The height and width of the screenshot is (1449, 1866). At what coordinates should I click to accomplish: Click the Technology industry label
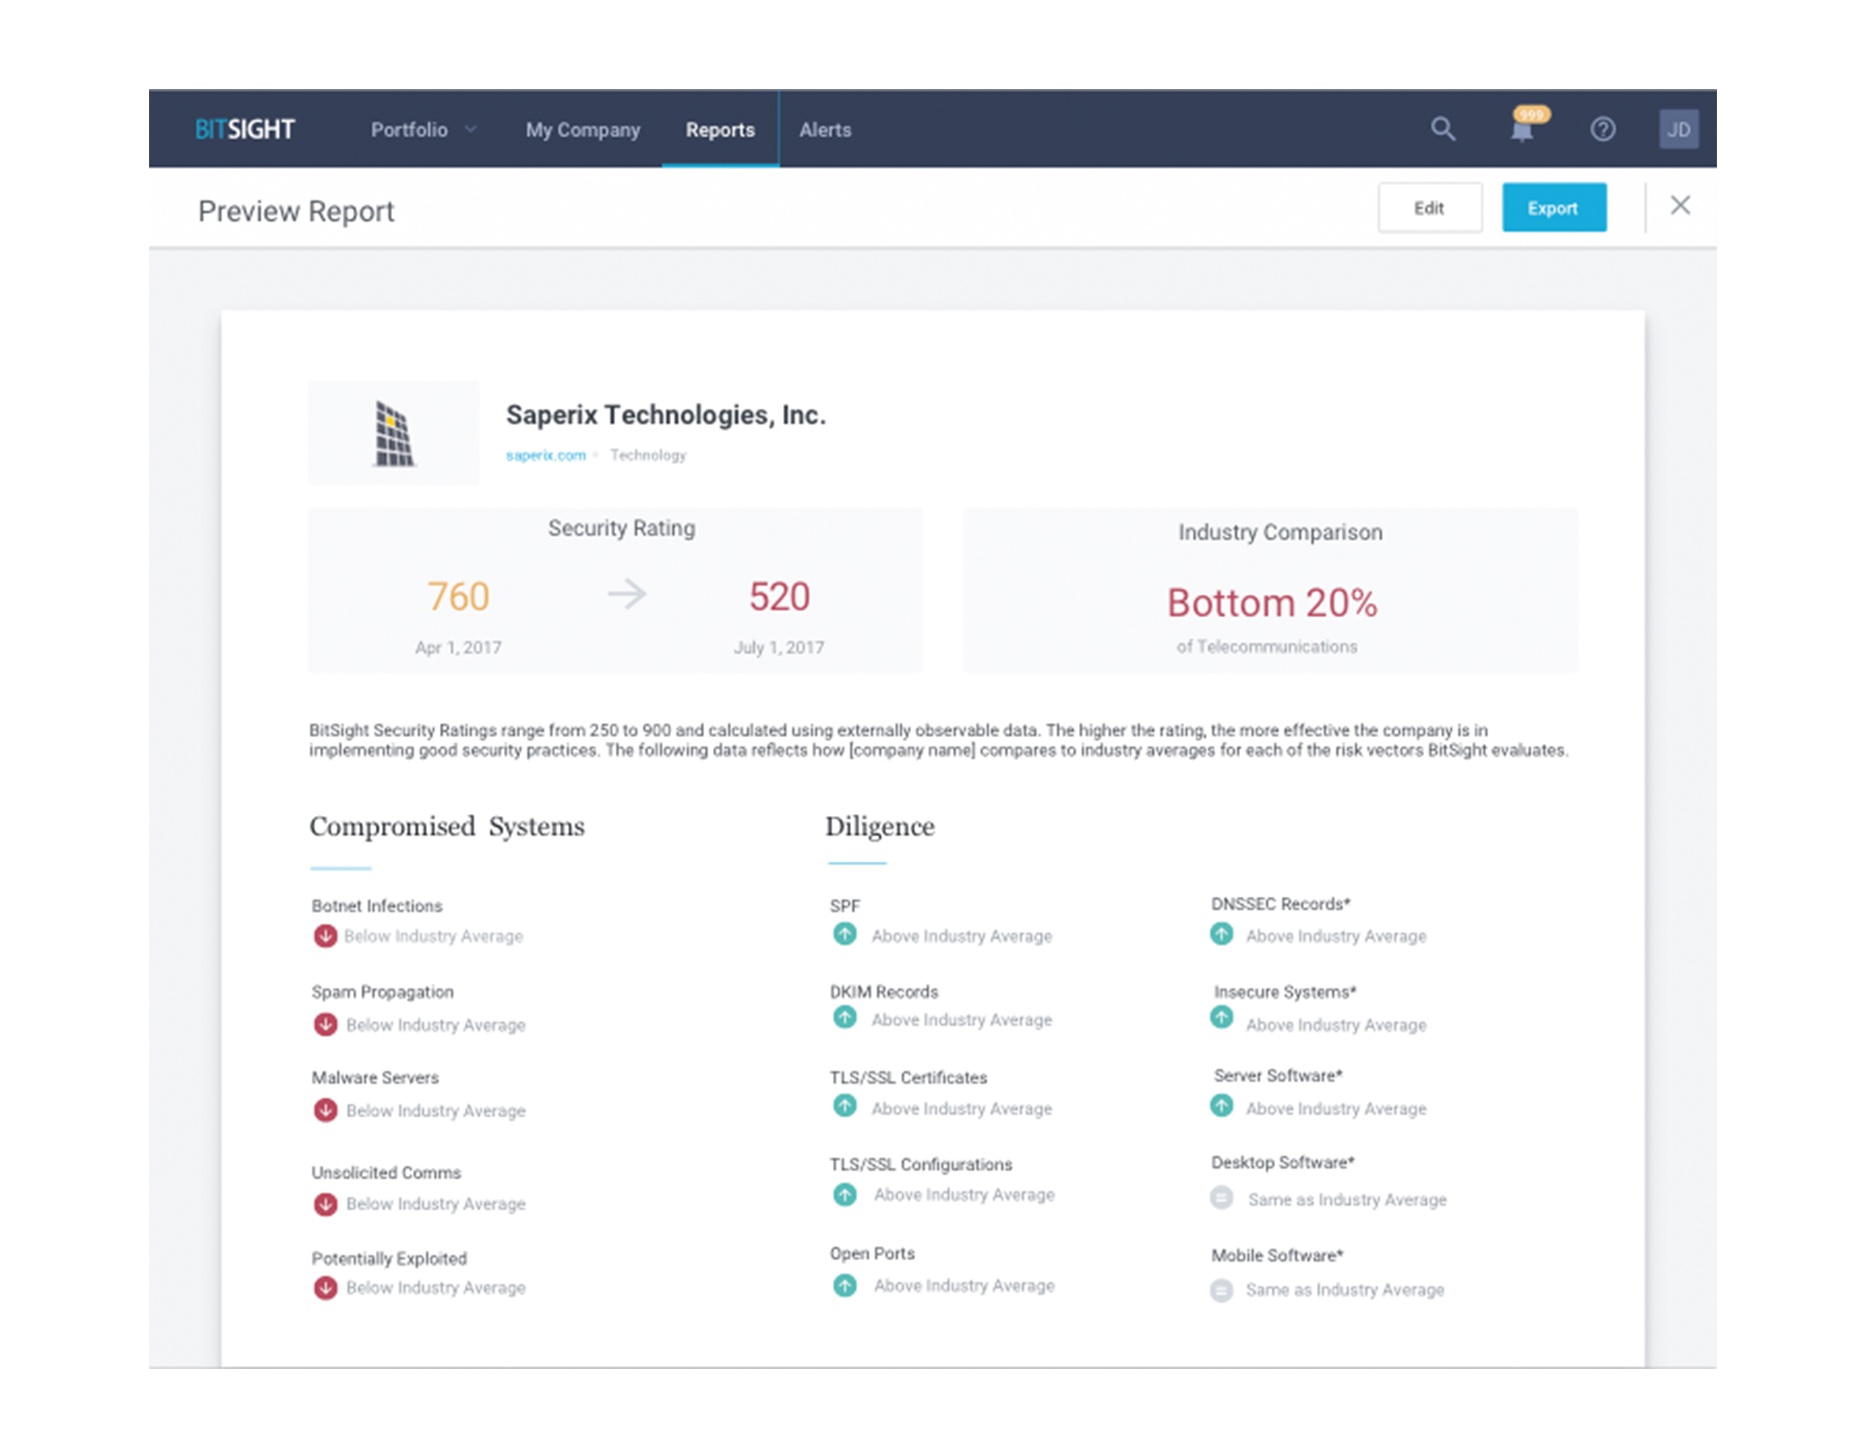pyautogui.click(x=648, y=455)
